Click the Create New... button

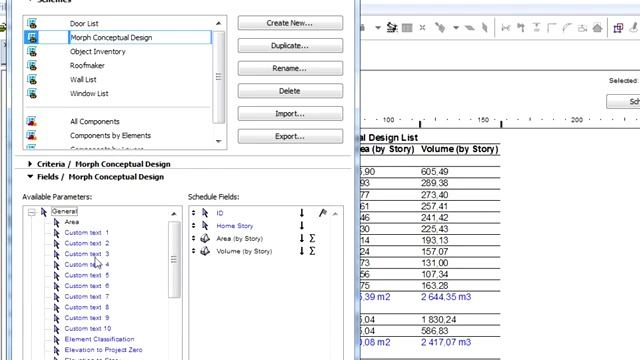pyautogui.click(x=290, y=23)
